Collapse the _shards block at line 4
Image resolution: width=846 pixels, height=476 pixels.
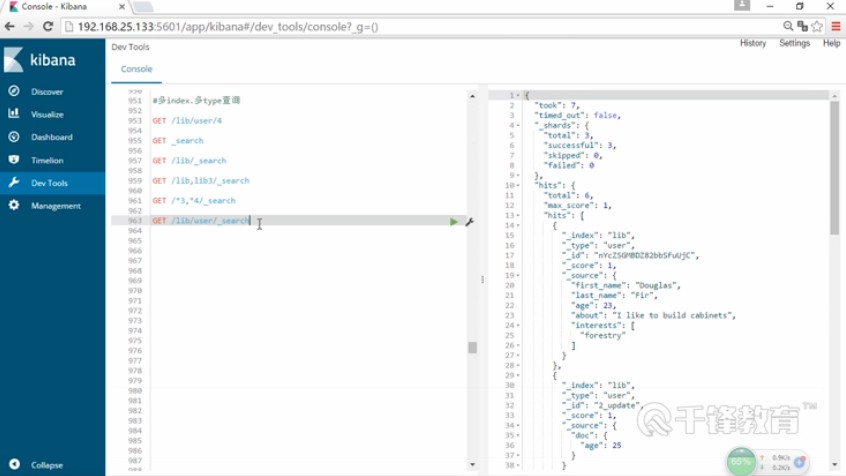click(518, 125)
